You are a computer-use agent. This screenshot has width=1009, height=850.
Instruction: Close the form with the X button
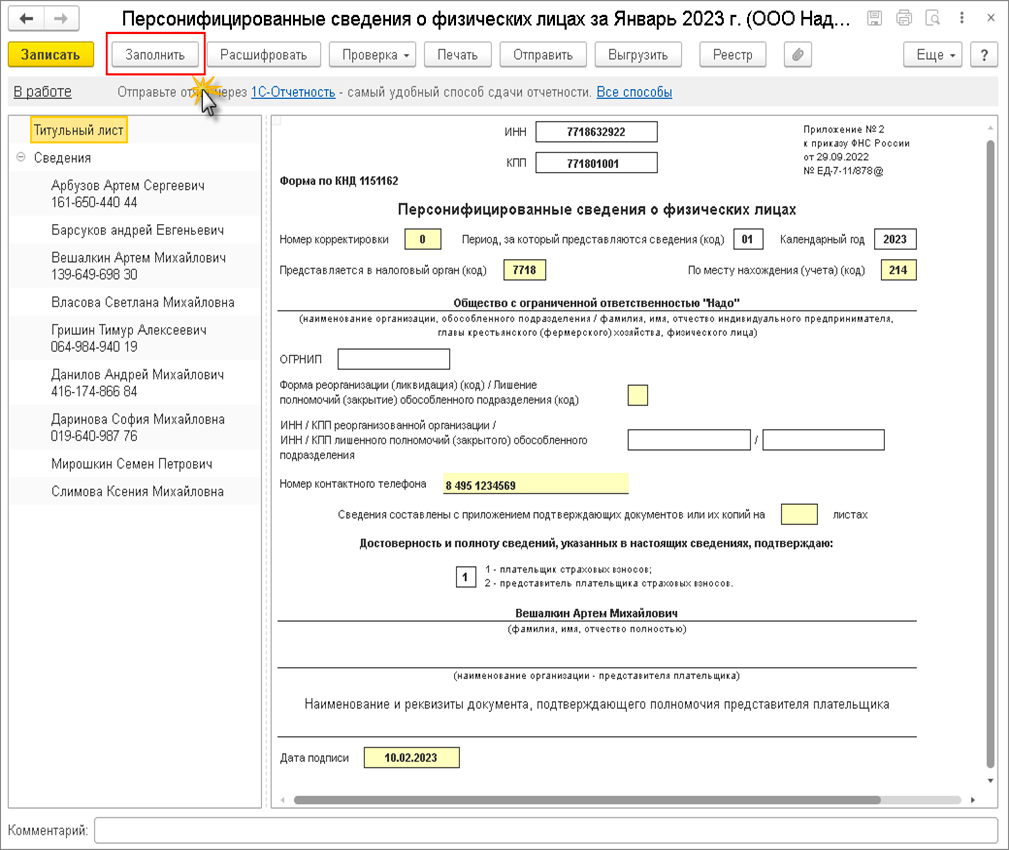tap(991, 18)
